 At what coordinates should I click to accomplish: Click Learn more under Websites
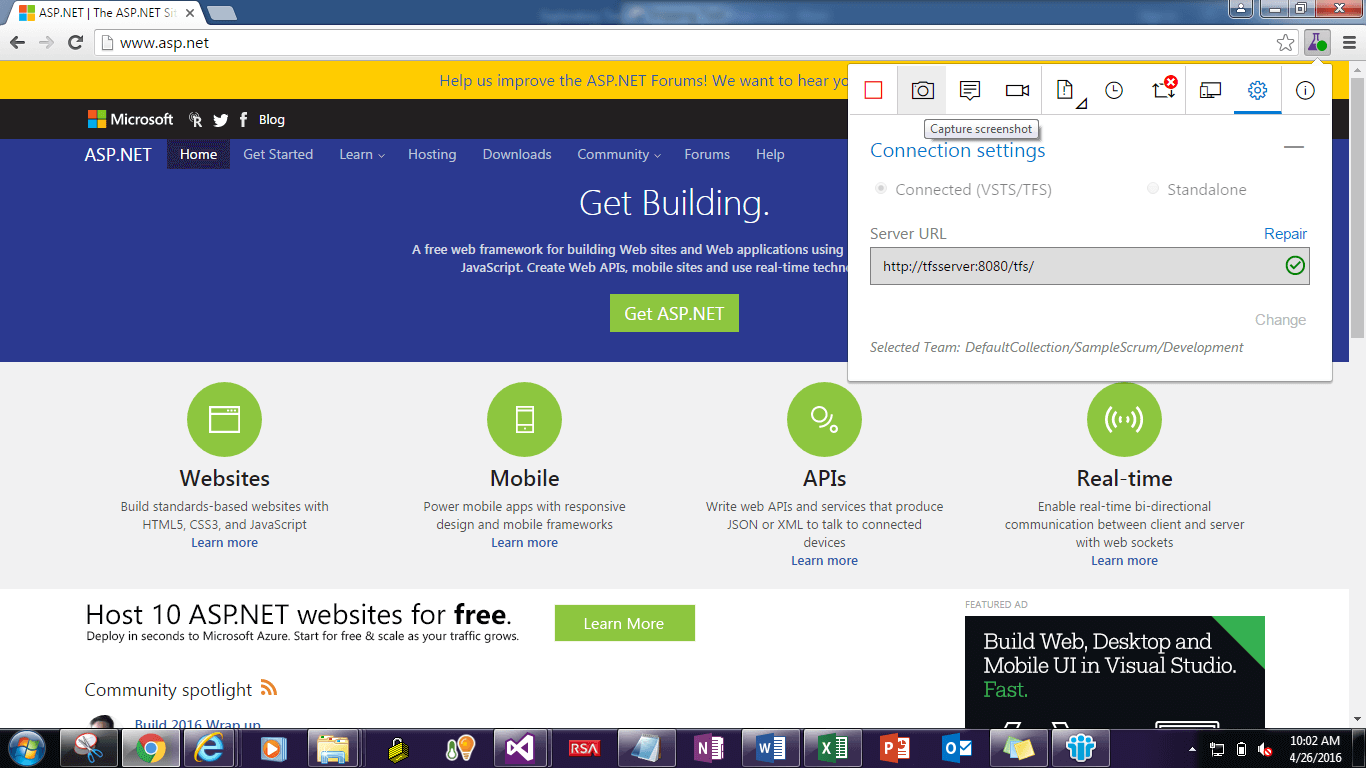pos(224,542)
